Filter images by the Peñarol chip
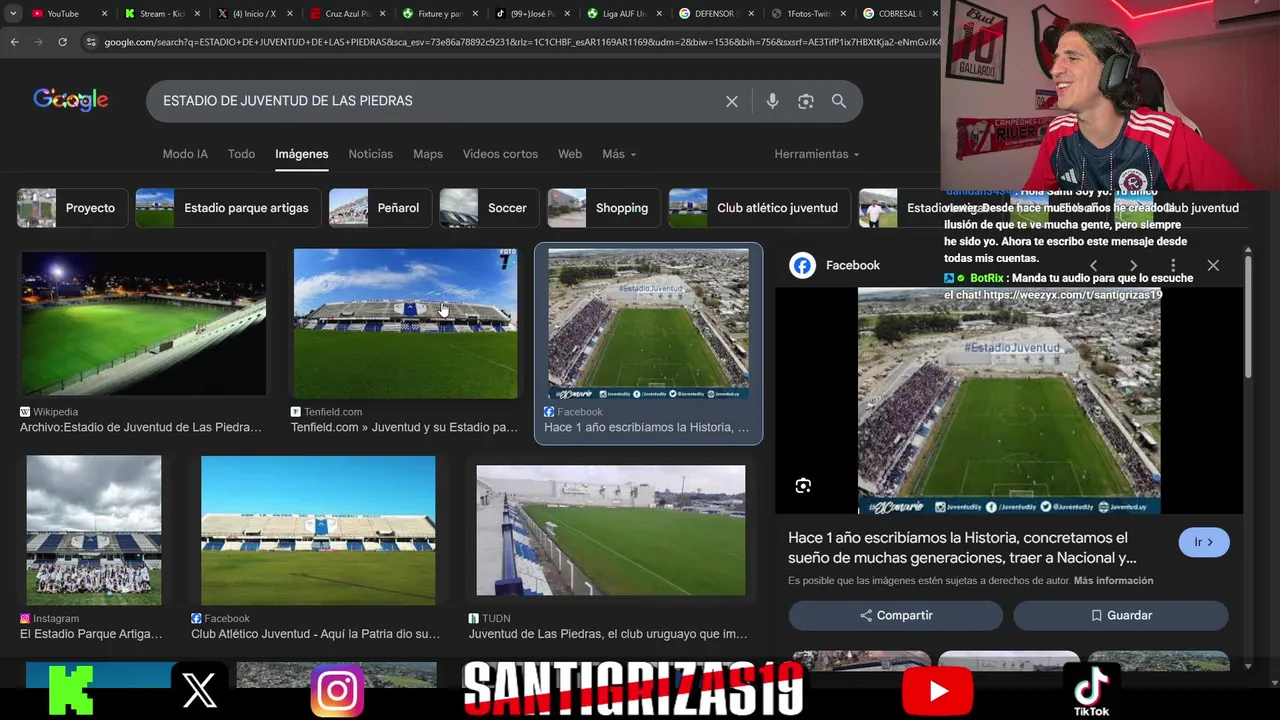The width and height of the screenshot is (1280, 720). pos(378,208)
